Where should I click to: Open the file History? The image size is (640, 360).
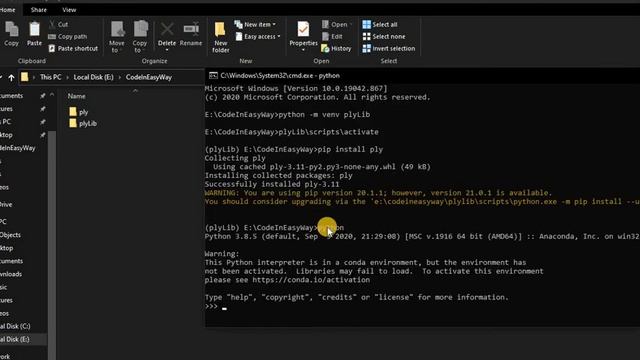(x=336, y=48)
